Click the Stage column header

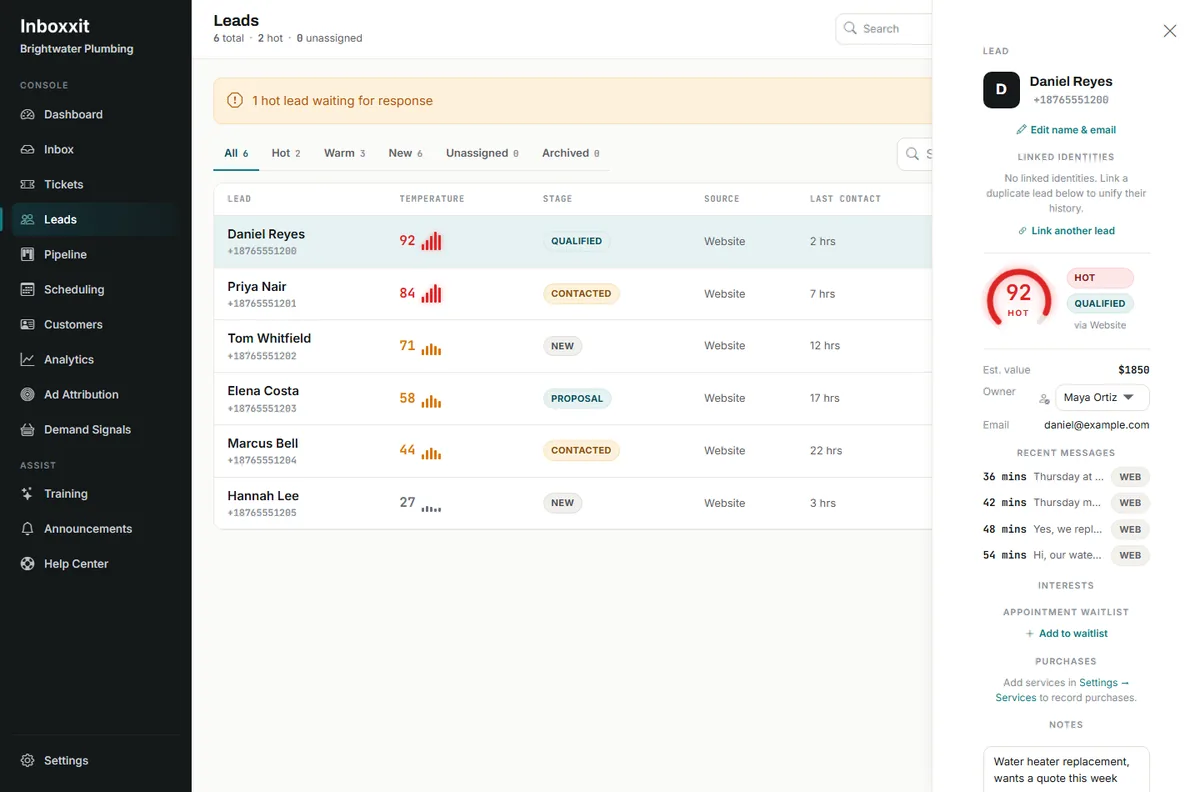[557, 199]
